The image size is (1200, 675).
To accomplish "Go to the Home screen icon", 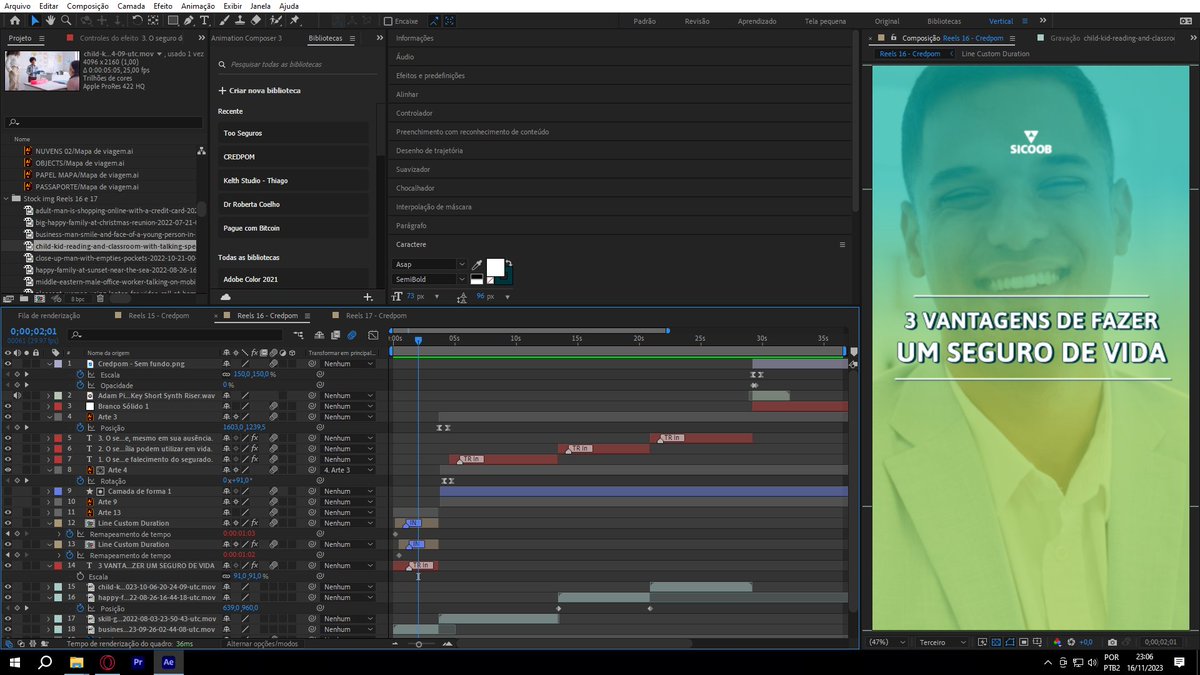I will point(14,20).
